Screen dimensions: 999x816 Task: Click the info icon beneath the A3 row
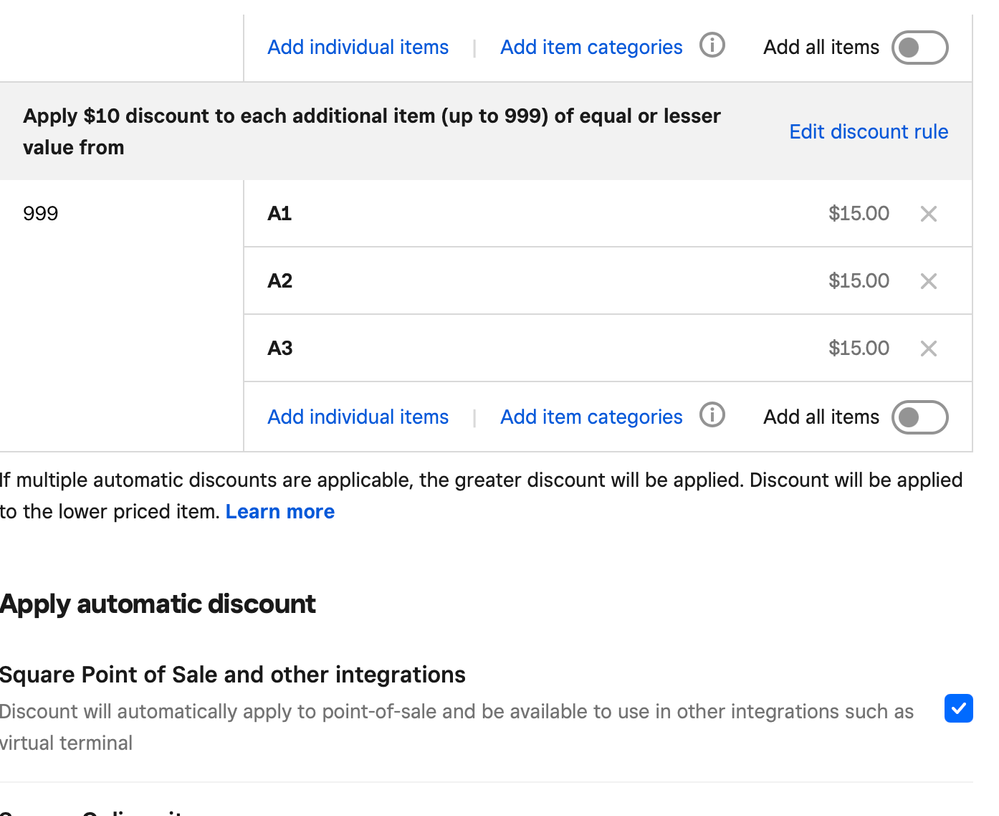tap(712, 416)
